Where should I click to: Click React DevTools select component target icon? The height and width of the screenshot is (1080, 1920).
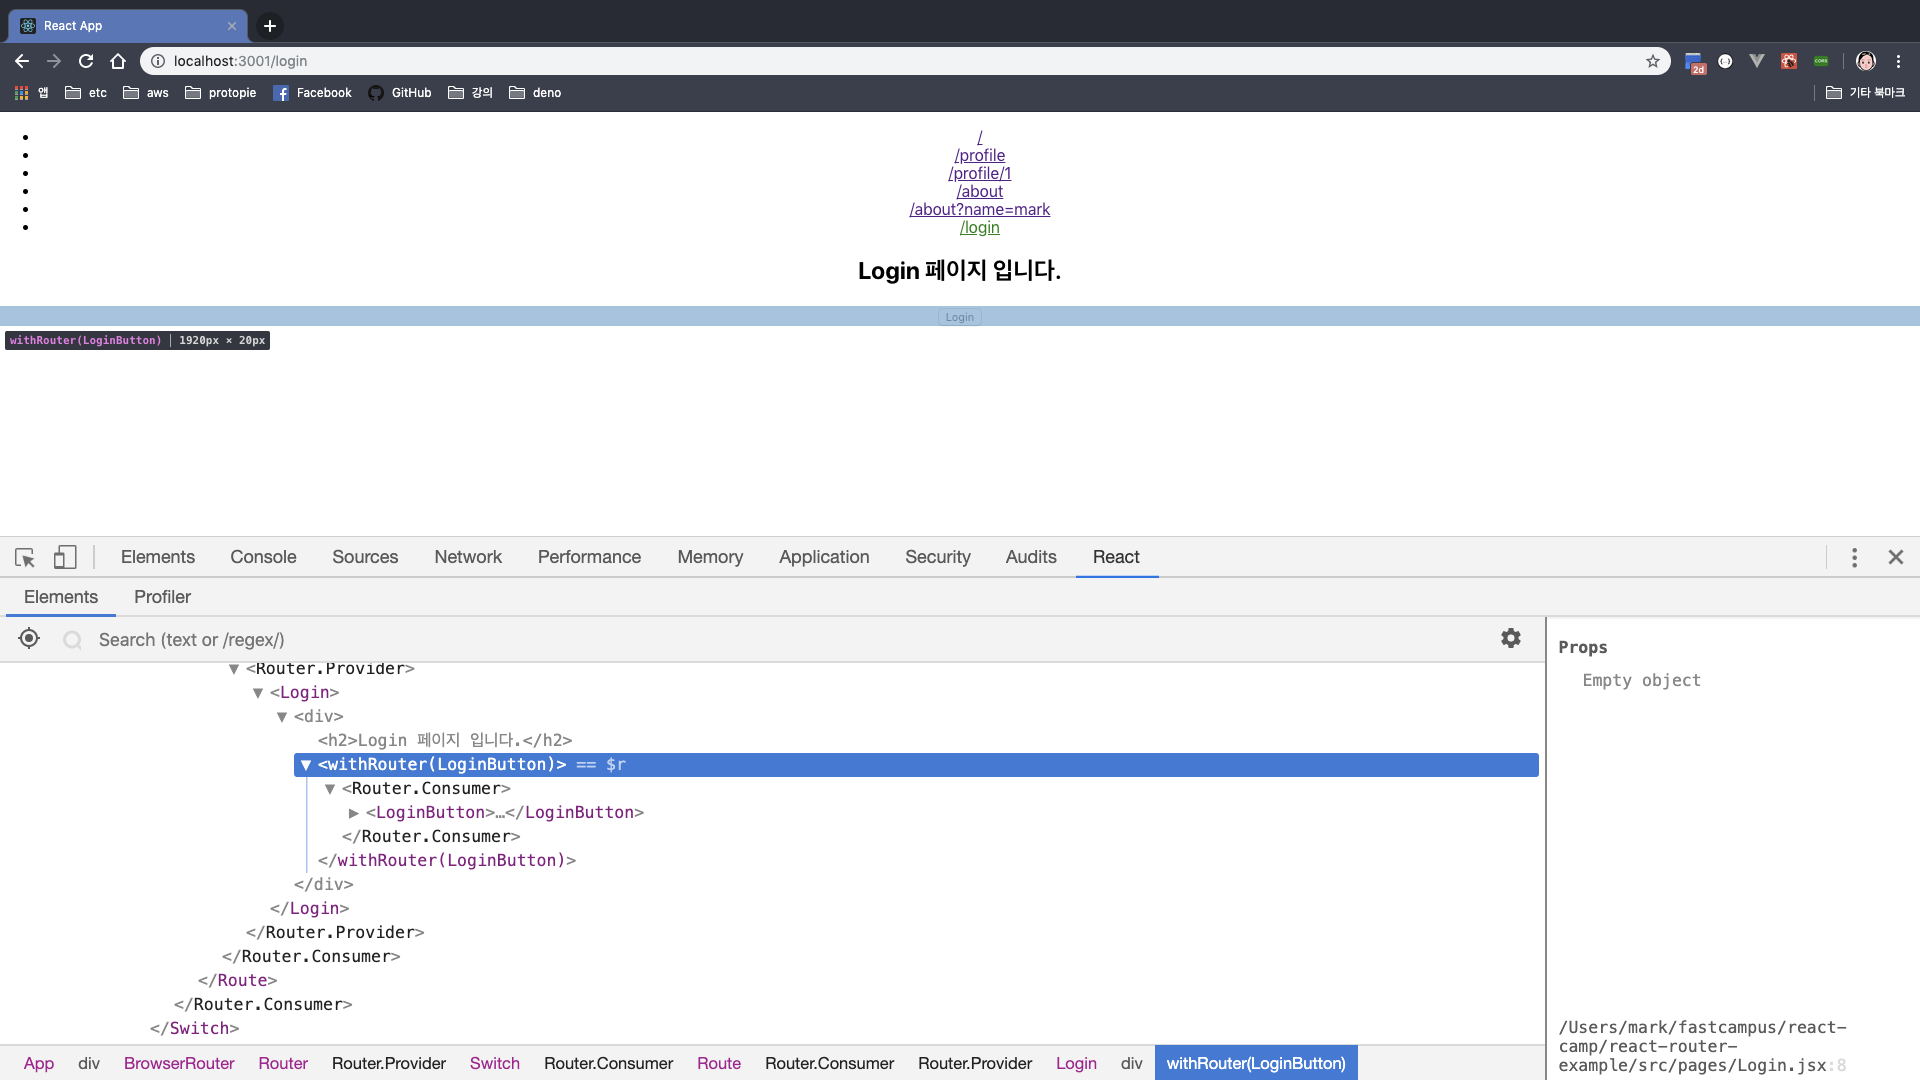pos(29,639)
